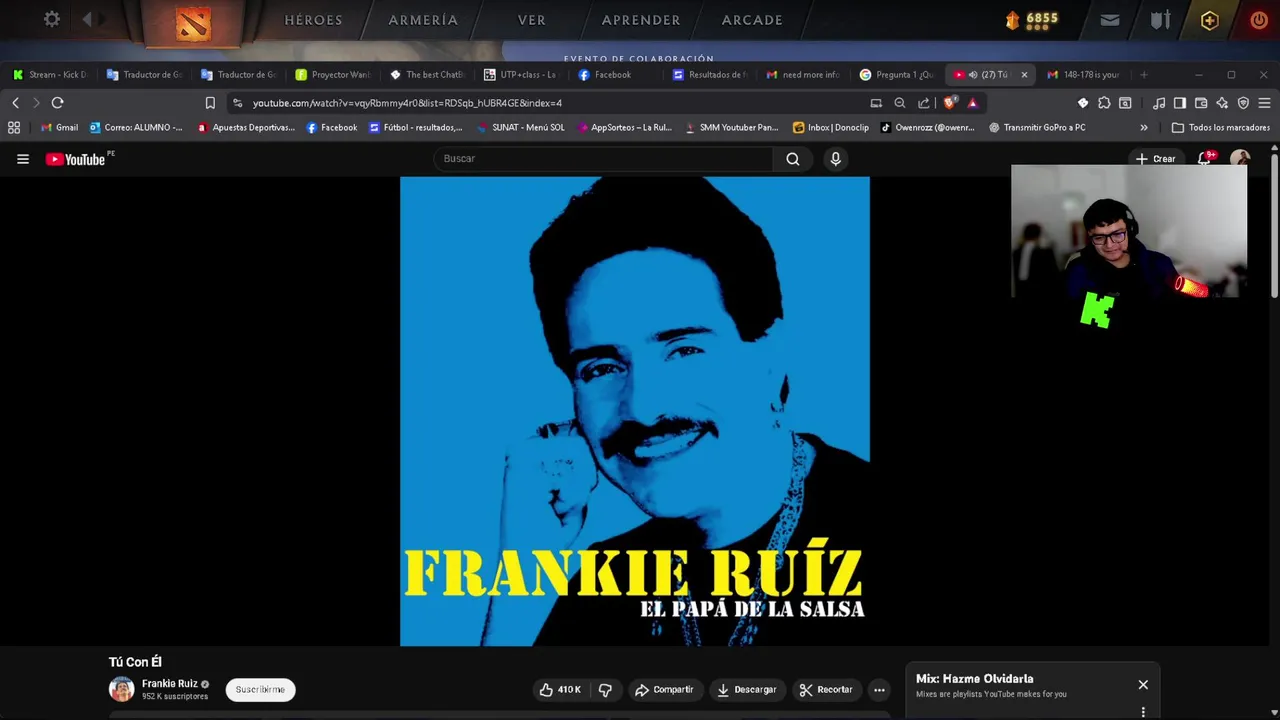
Task: Click the YouTube search magnifier button
Action: [x=792, y=158]
